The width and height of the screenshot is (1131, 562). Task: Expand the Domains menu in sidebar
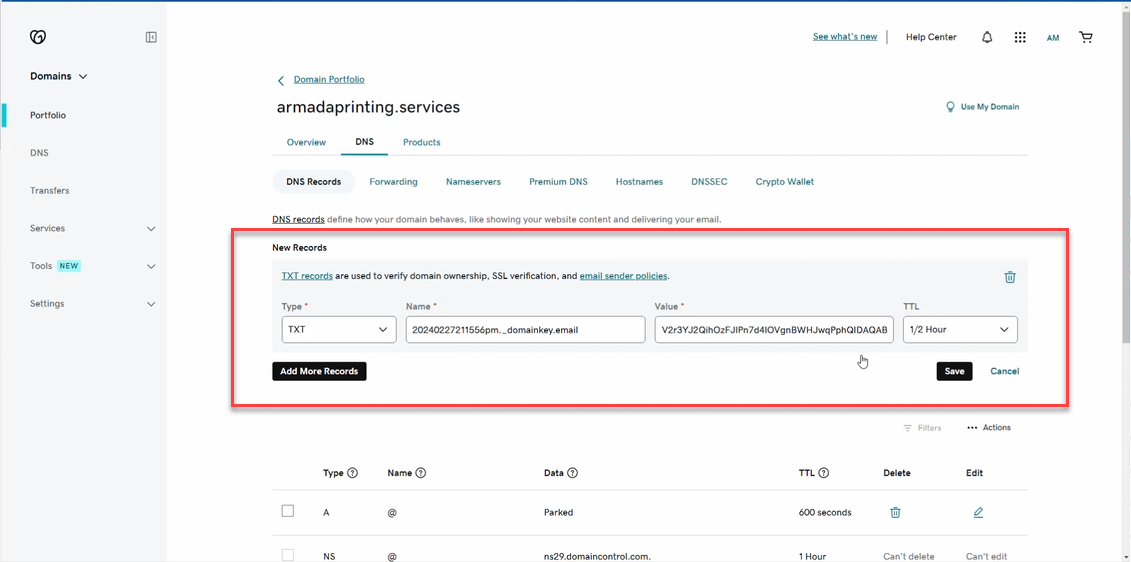tap(58, 76)
